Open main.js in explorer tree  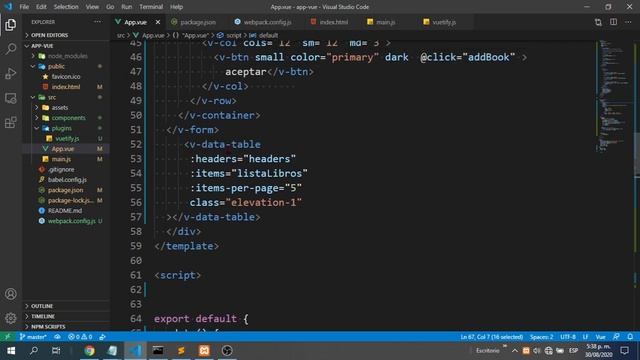[x=61, y=159]
